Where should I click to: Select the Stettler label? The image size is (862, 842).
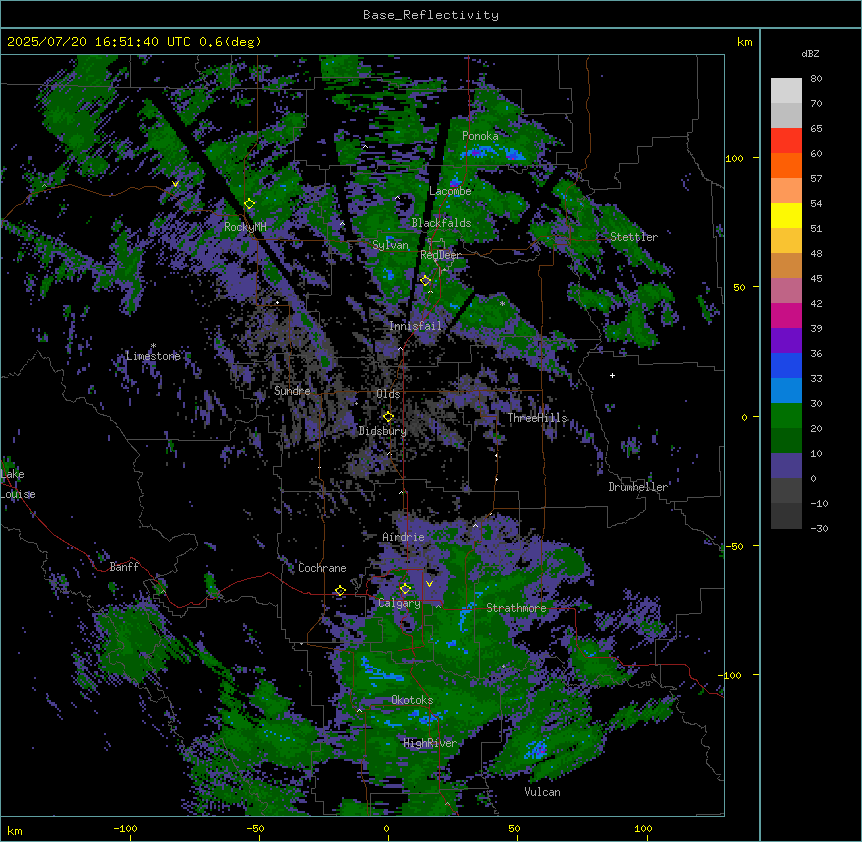click(x=634, y=237)
